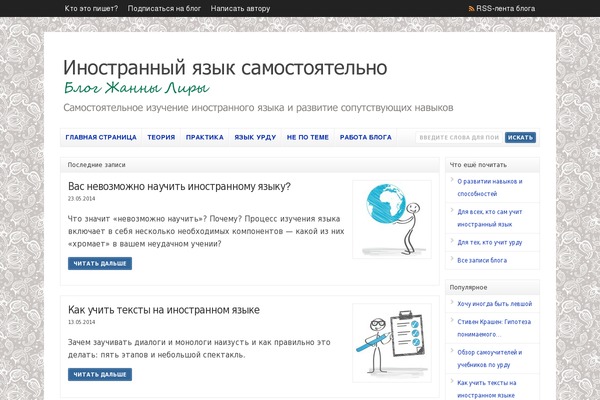Open the 'Язык урду' menu item

[255, 137]
